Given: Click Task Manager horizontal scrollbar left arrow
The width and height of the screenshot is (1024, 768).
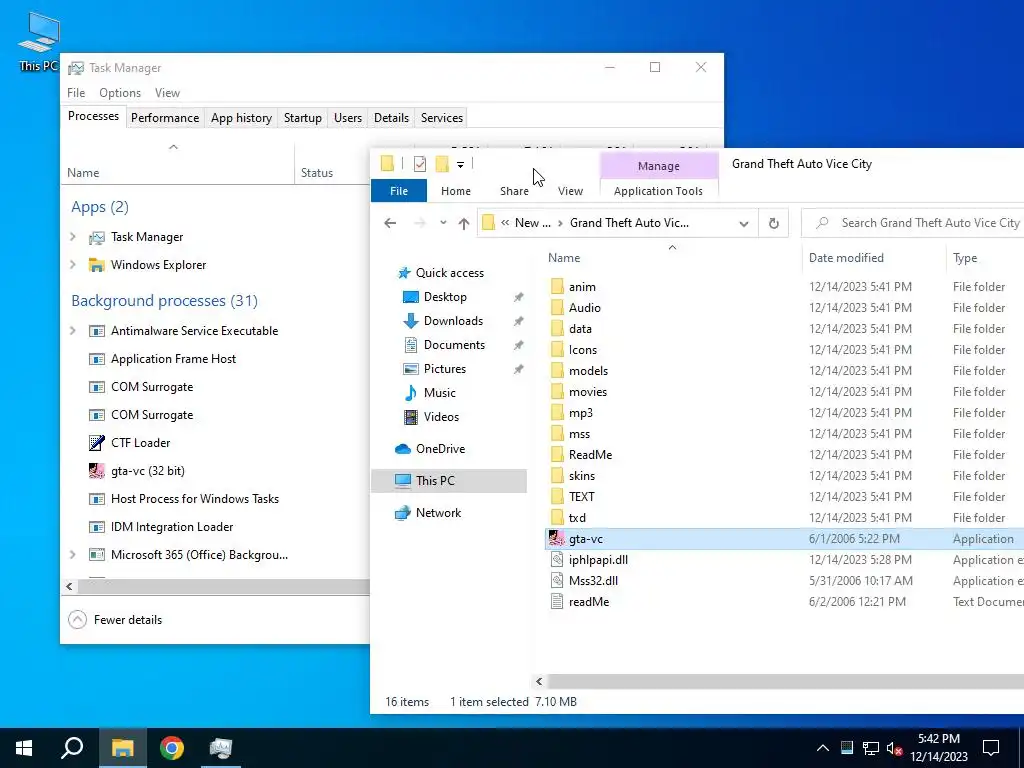Looking at the screenshot, I should click(x=69, y=586).
